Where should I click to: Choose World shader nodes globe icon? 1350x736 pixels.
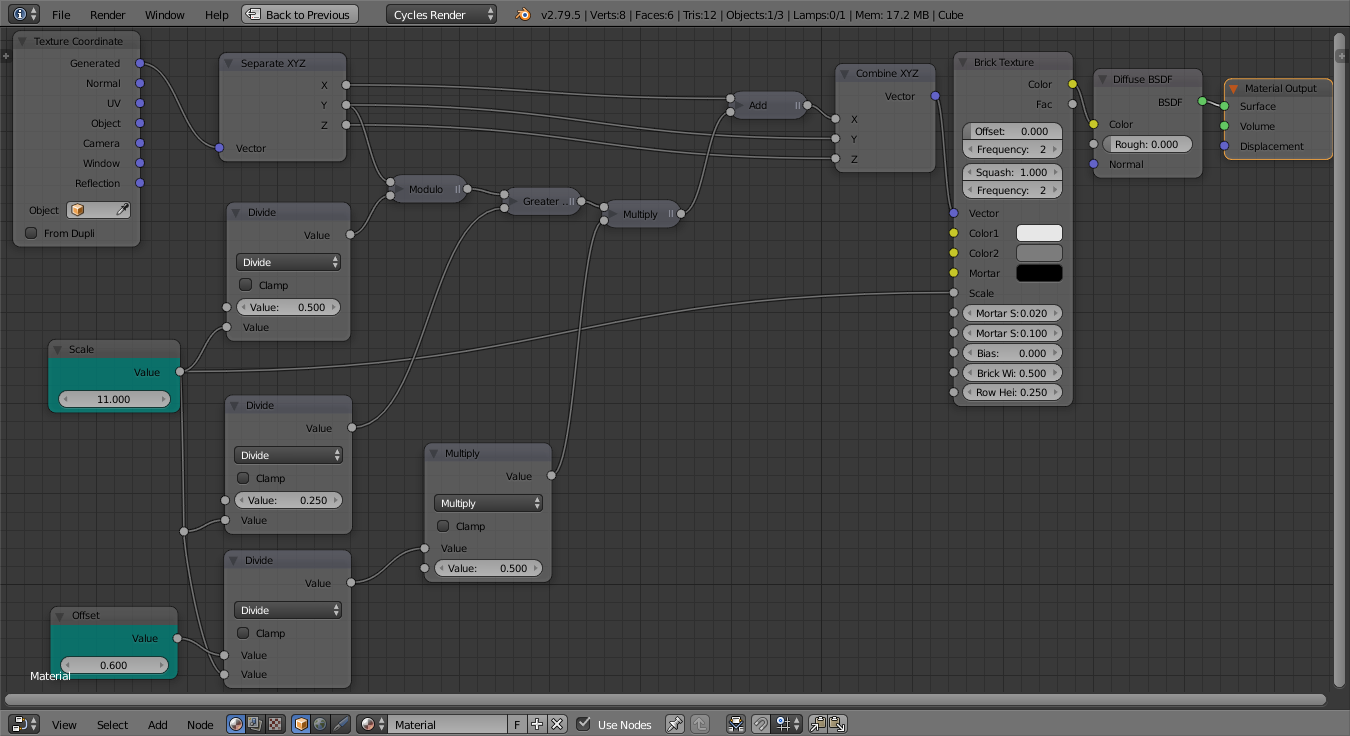320,724
